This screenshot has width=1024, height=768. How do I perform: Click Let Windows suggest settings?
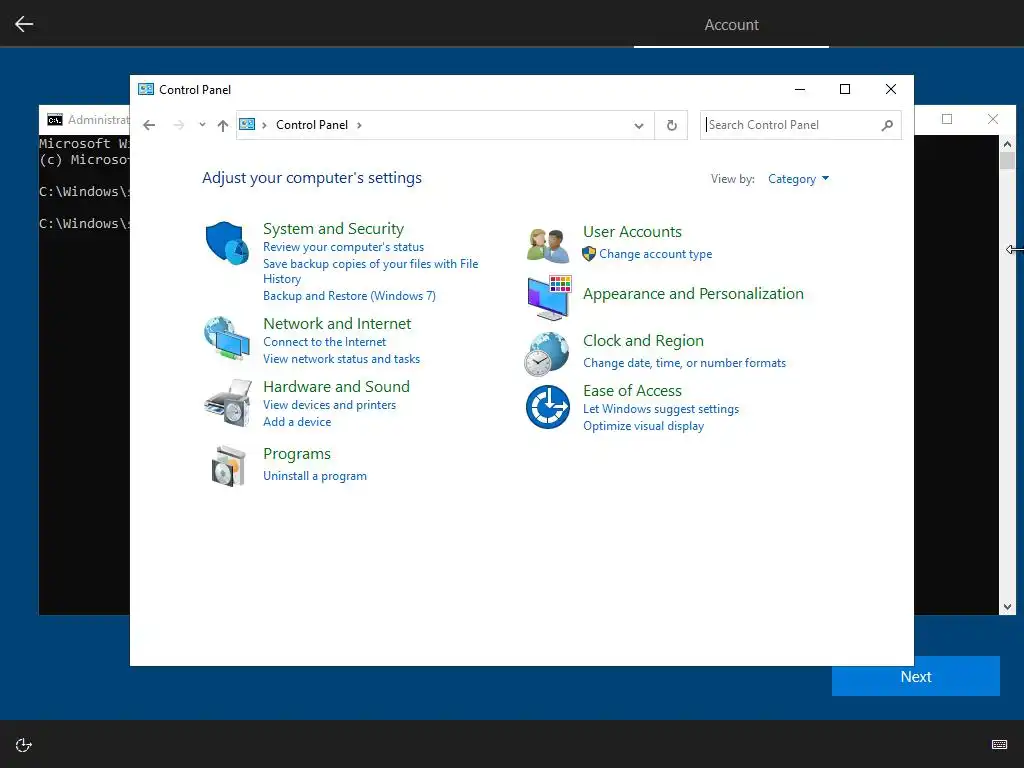(x=661, y=409)
